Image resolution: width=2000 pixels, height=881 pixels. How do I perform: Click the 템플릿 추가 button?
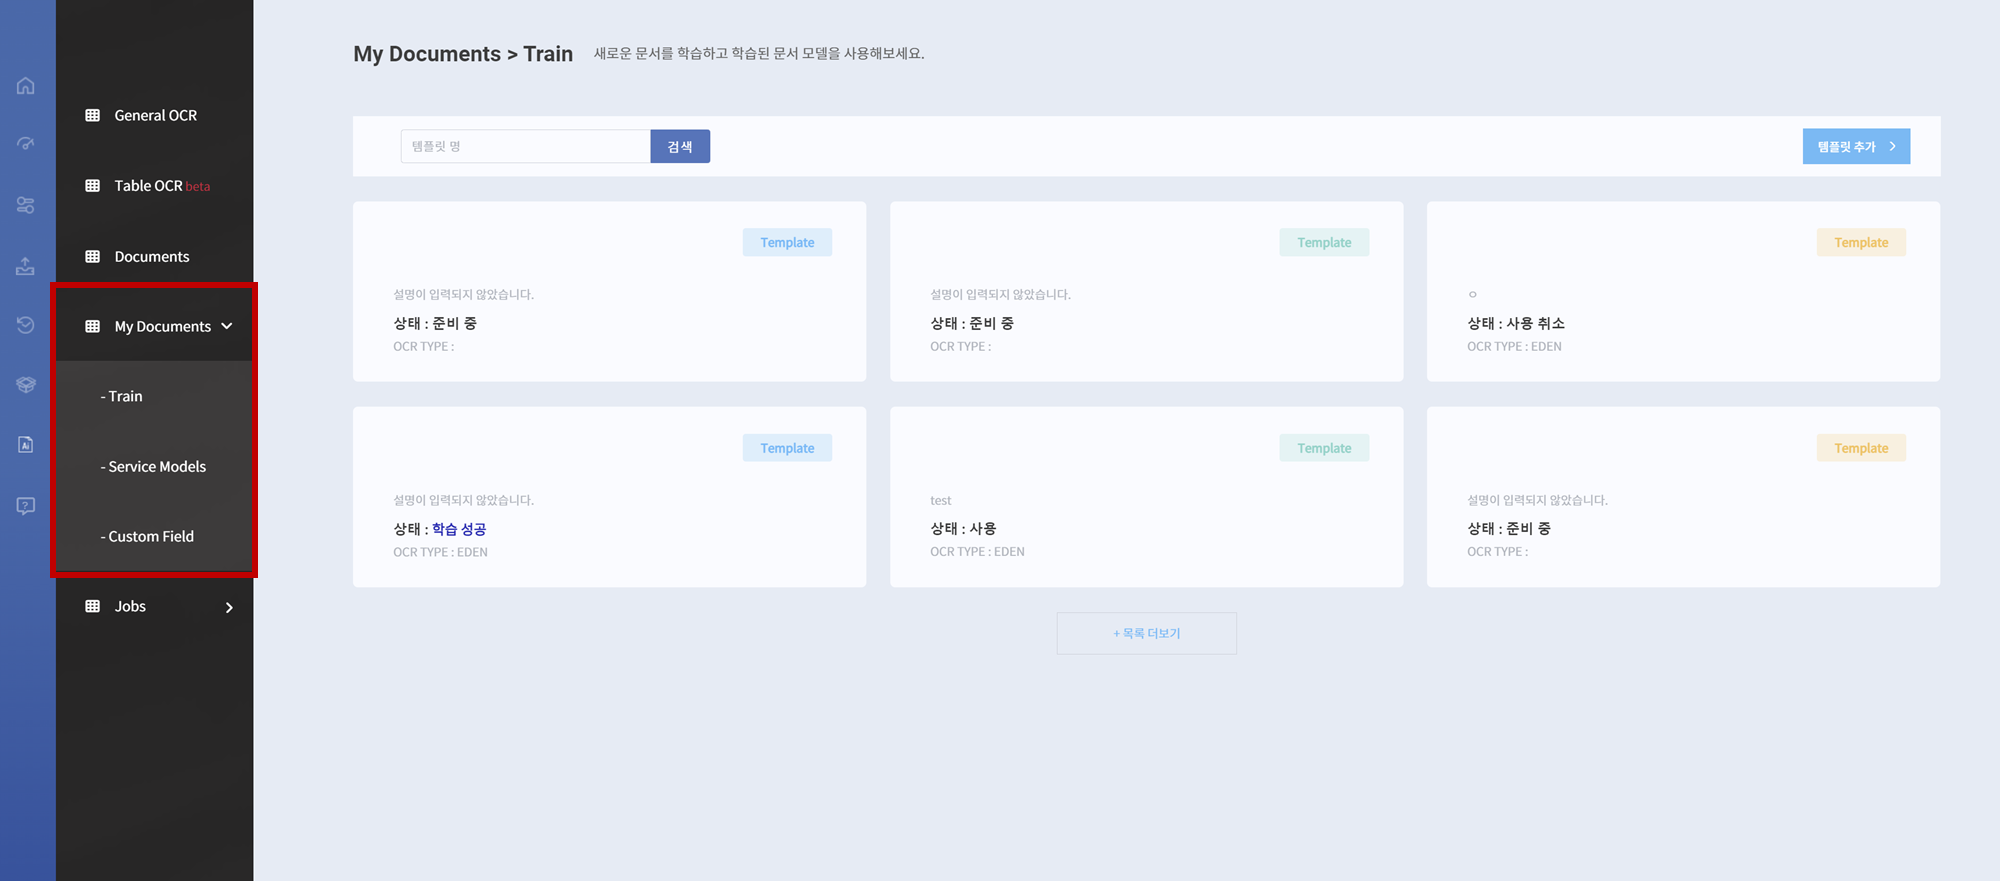(1856, 146)
